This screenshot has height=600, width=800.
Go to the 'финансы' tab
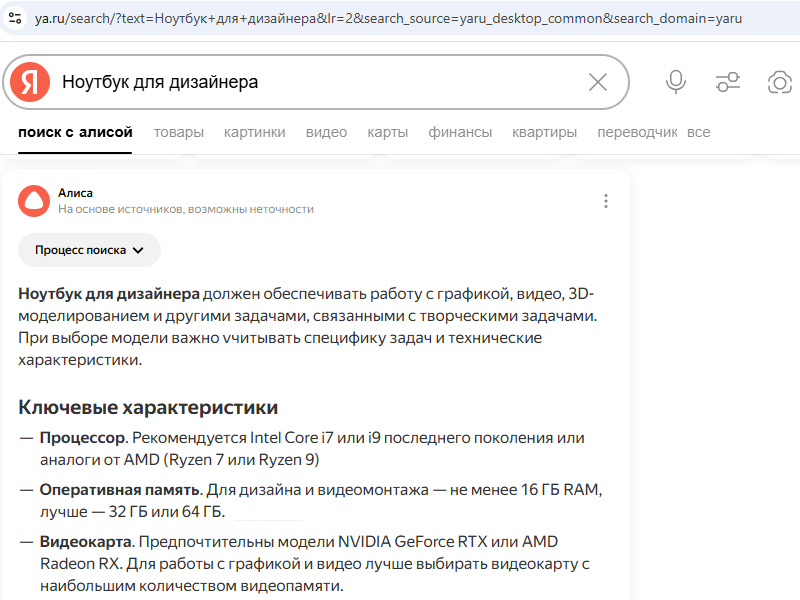coord(460,132)
